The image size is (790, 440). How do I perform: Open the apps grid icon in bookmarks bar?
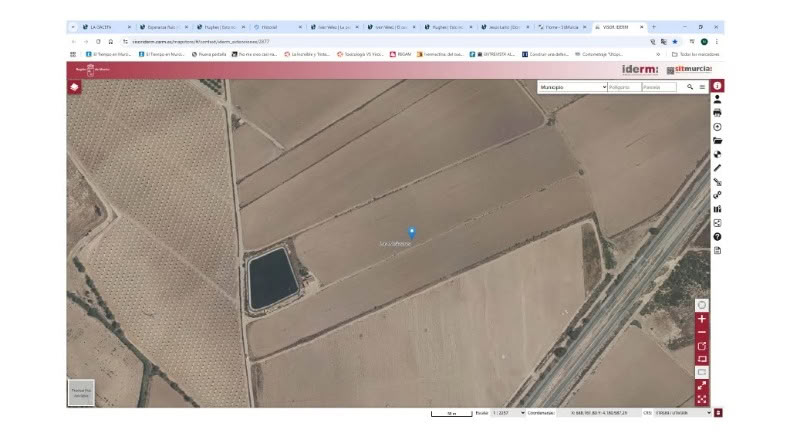point(73,54)
